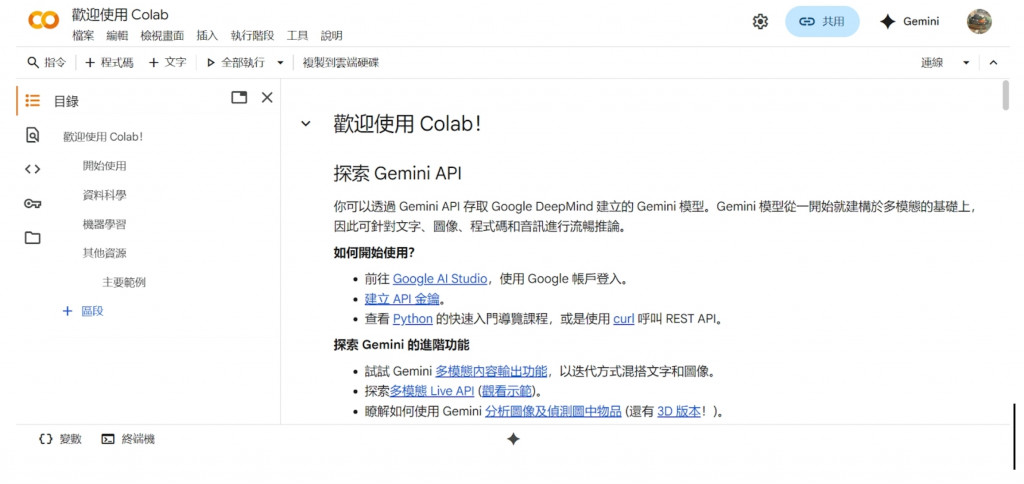Screen dimensions: 1024x484
Task: Open the find and replace sidebar icon
Action: [x=33, y=135]
